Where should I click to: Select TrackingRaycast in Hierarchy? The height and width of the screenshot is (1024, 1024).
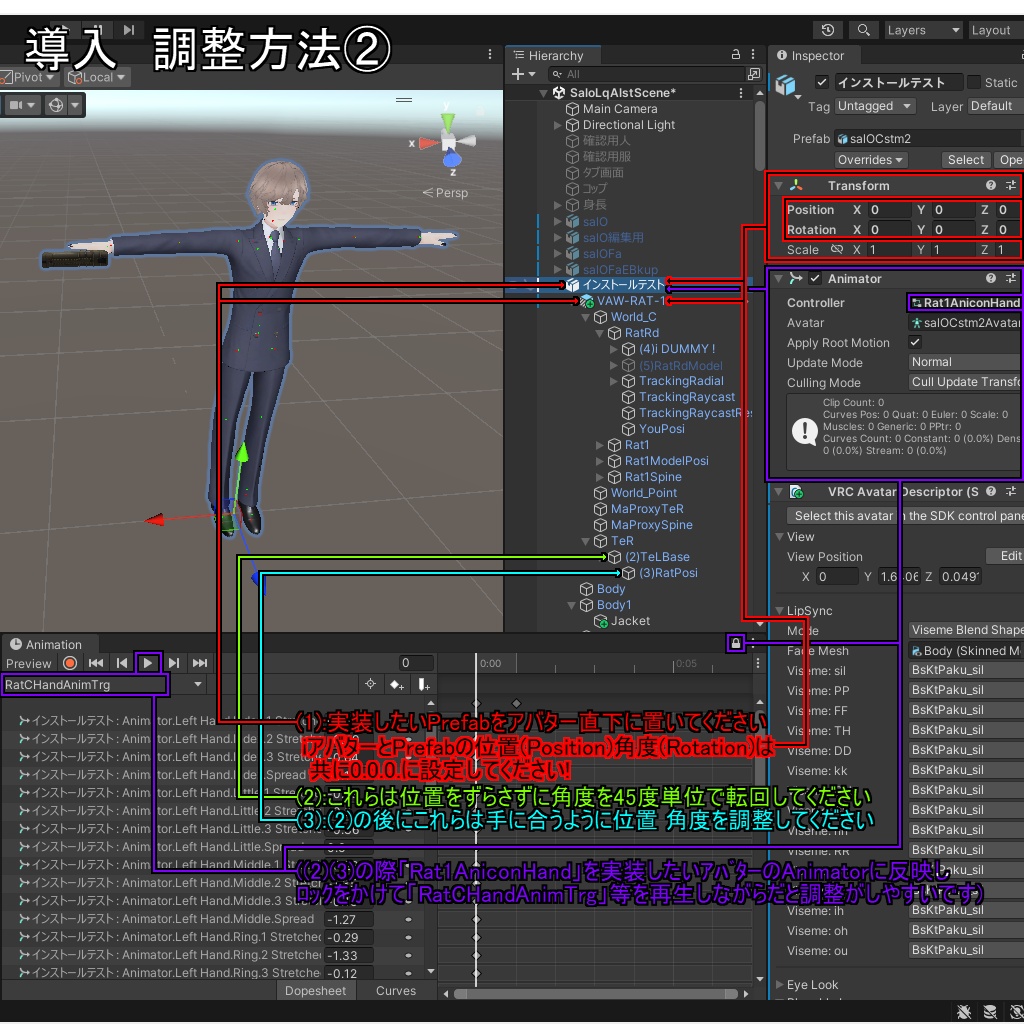pos(686,397)
